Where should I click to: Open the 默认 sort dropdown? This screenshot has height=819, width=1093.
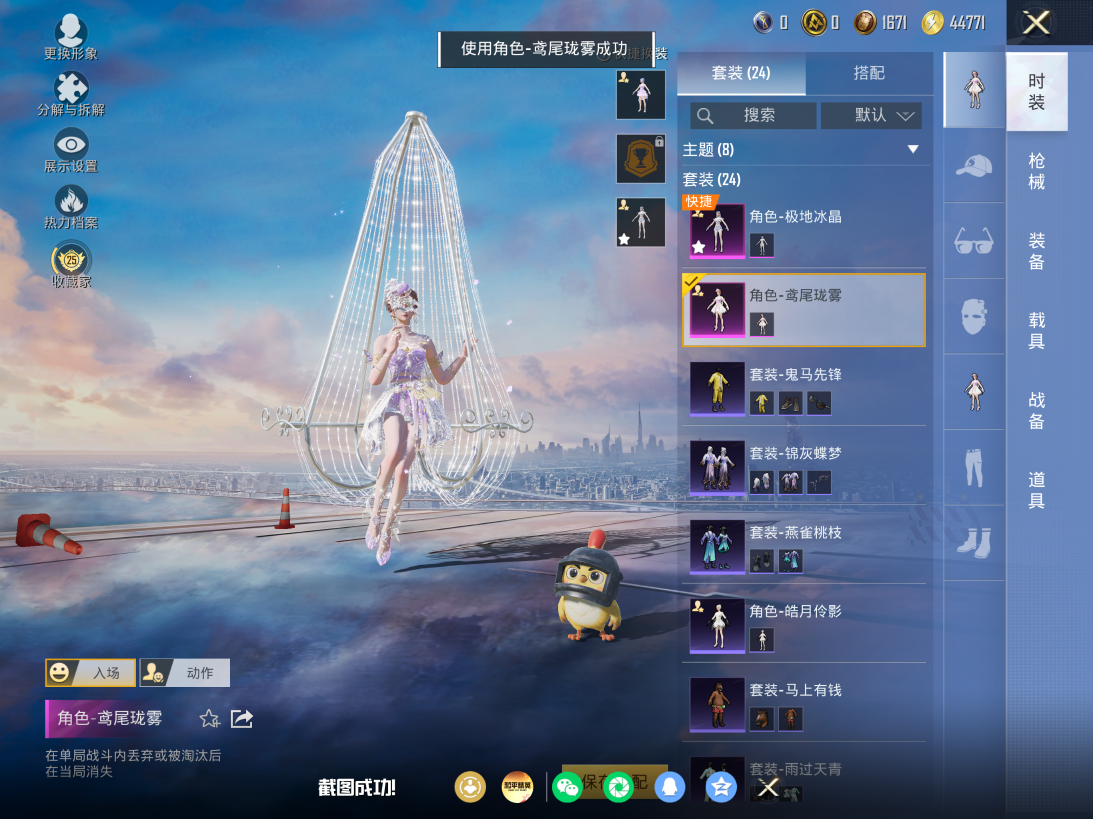[x=871, y=115]
